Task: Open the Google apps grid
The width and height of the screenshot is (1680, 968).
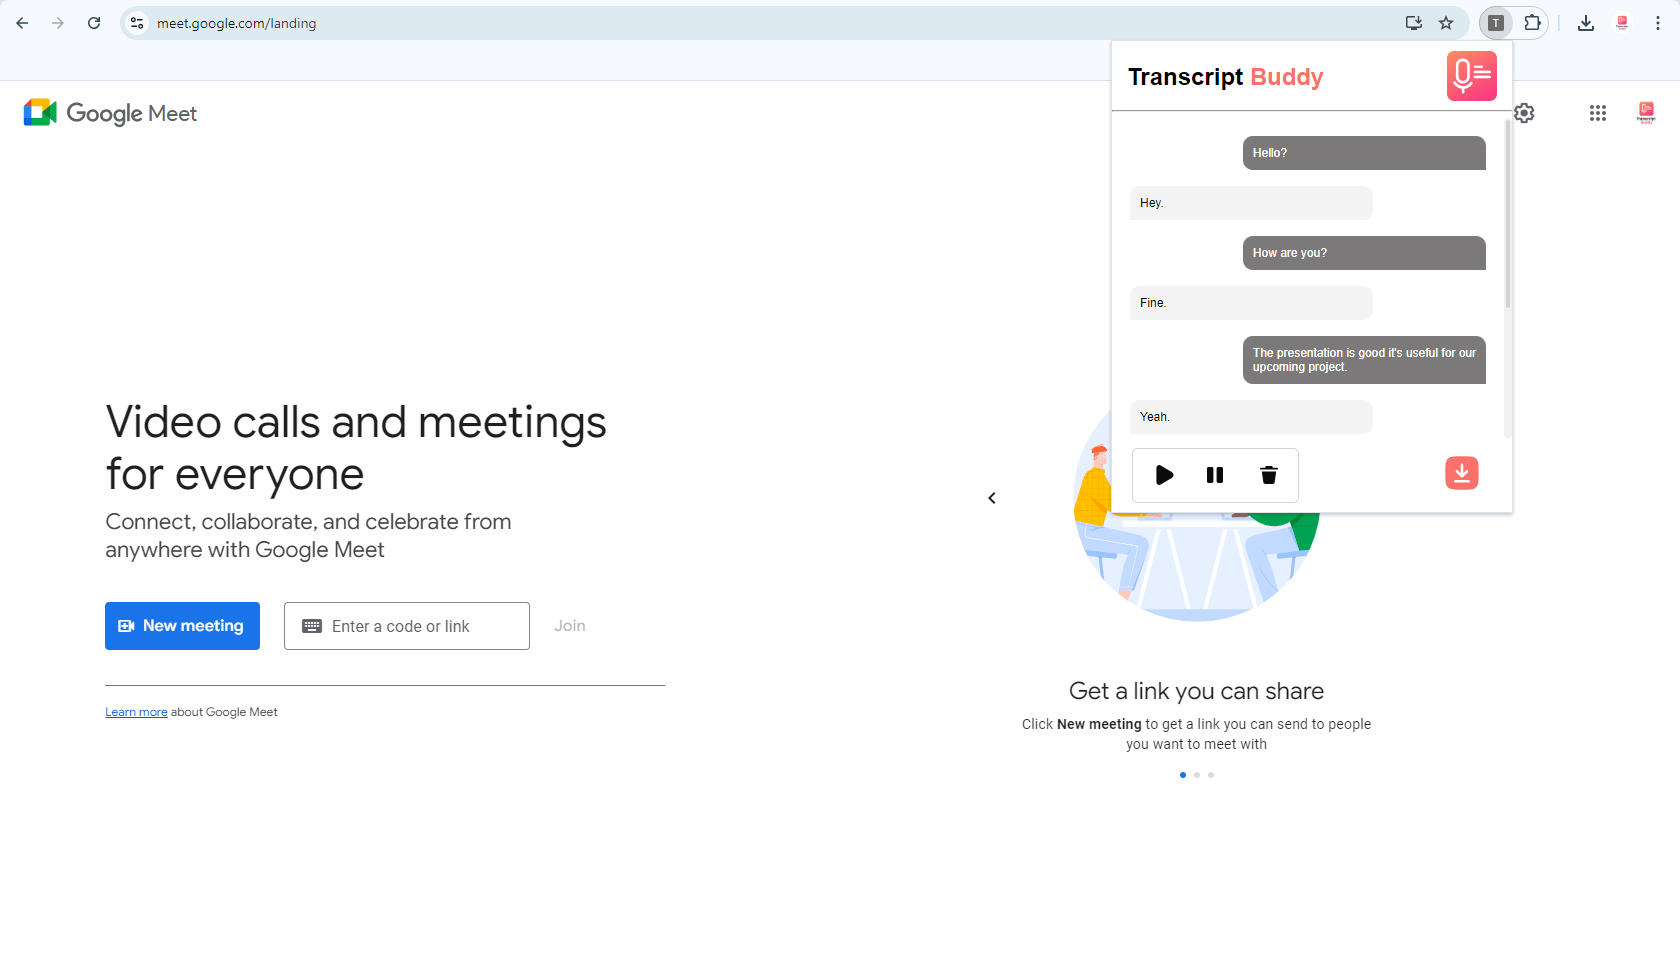Action: [x=1597, y=113]
